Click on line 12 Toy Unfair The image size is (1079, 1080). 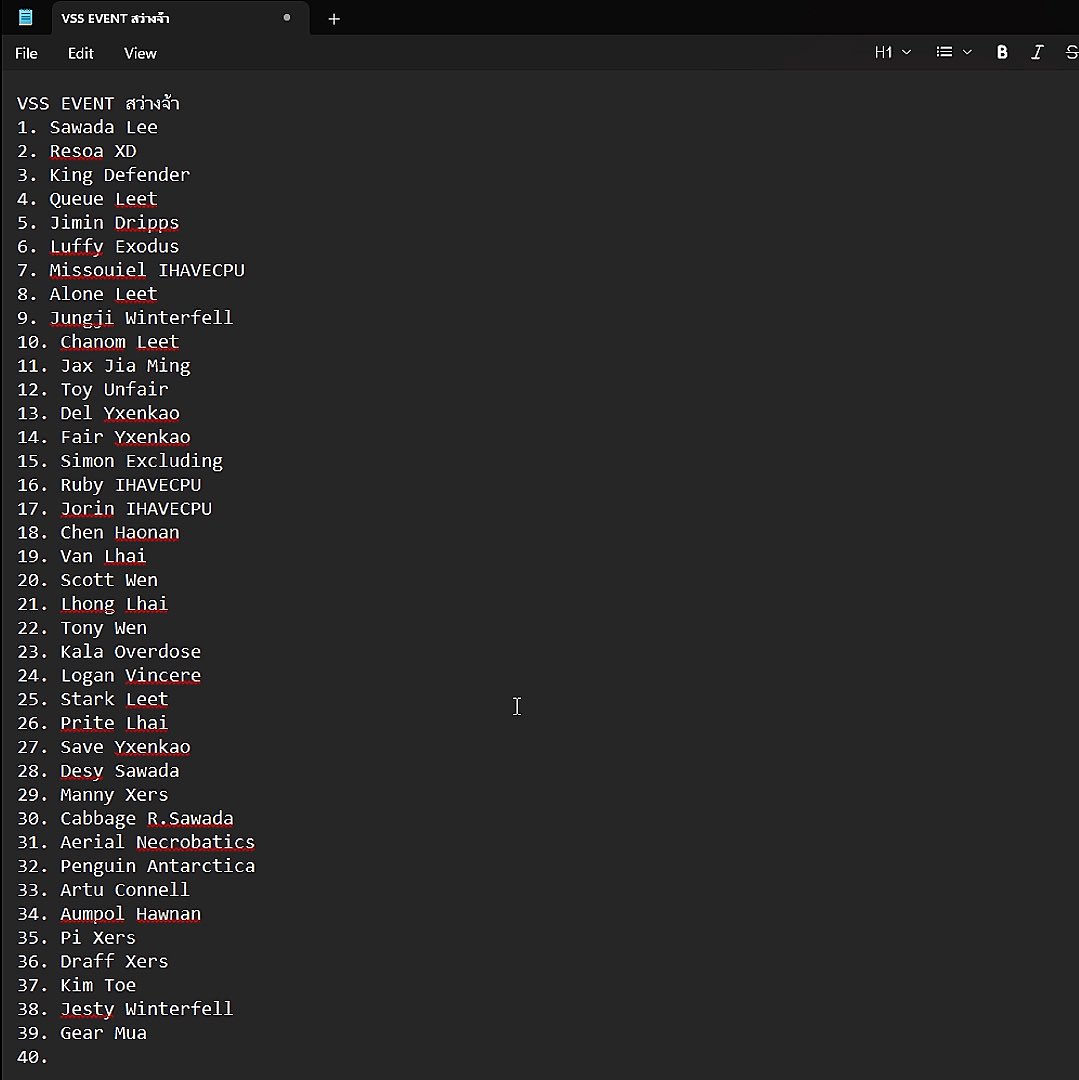tap(93, 390)
